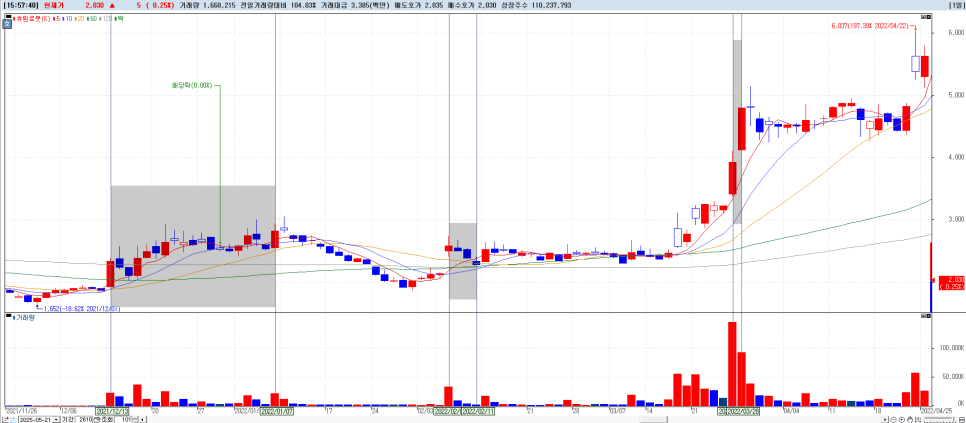Toggle the 120-day moving average legend
966x423 pixels.
click(105, 18)
